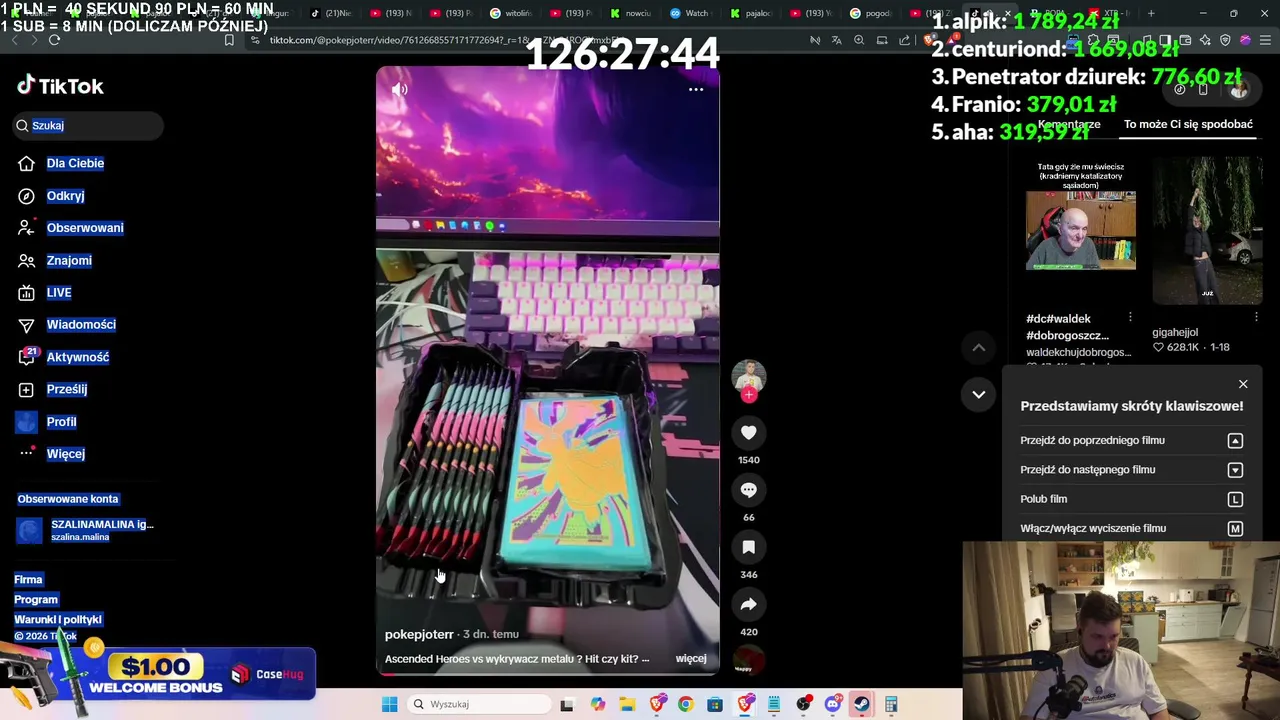Click the browser zoom magnifier icon
Viewport: 1280px width, 720px height.
point(859,40)
